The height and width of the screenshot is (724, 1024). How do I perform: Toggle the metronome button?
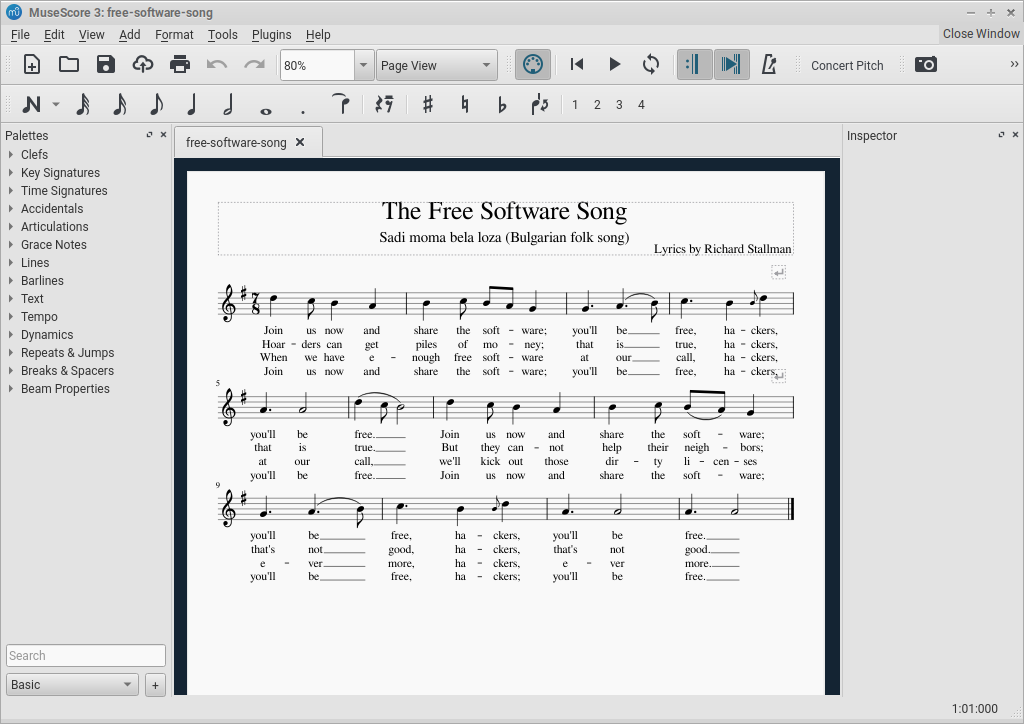click(x=769, y=65)
